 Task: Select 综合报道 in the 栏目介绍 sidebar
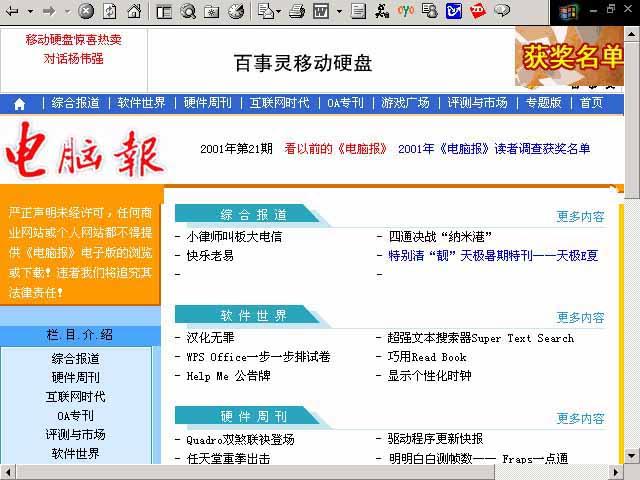(x=76, y=359)
